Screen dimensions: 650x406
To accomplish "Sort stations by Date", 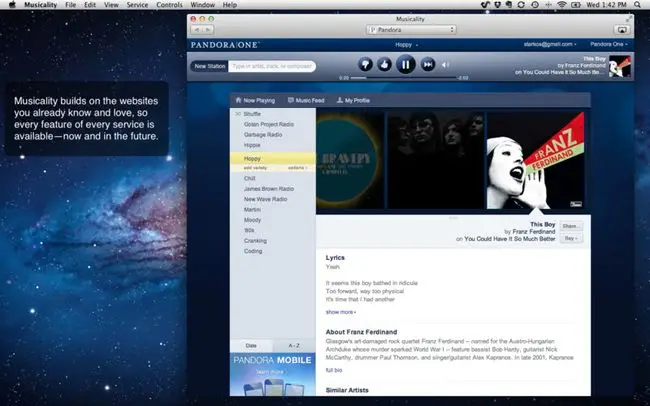I will 251,345.
